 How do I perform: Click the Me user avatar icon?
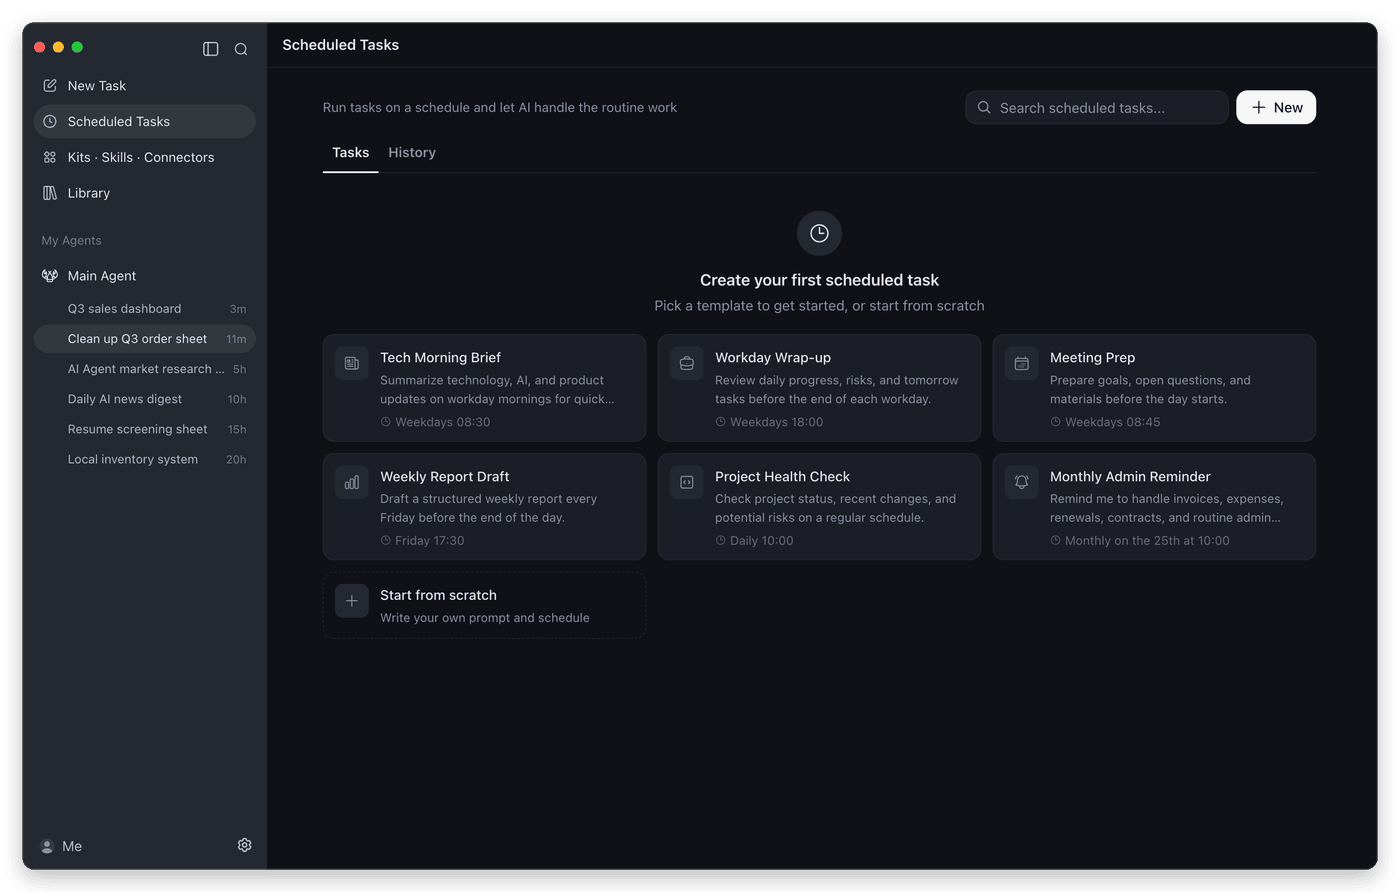point(47,846)
